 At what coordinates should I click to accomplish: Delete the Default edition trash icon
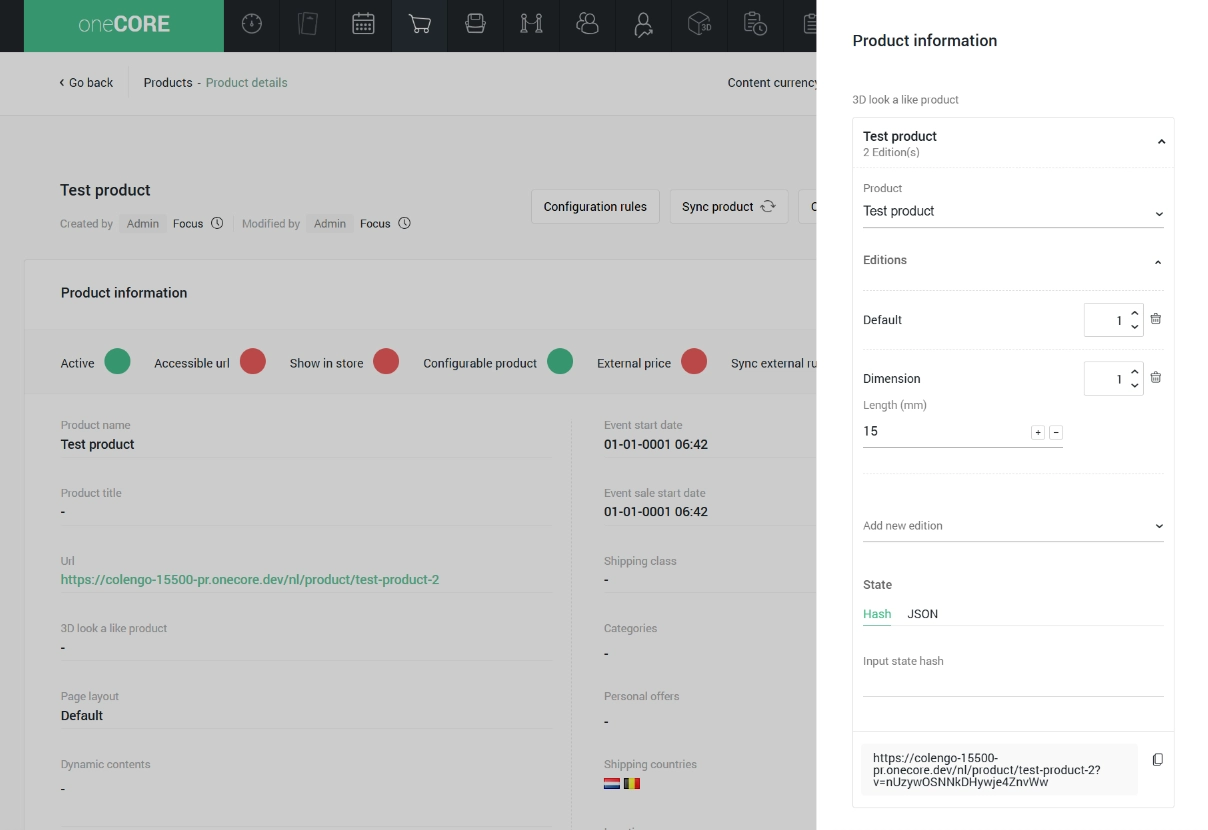point(1156,319)
